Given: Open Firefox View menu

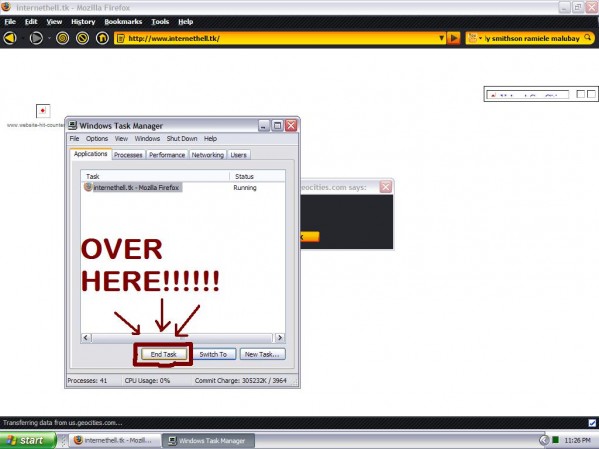Looking at the screenshot, I should click(54, 22).
